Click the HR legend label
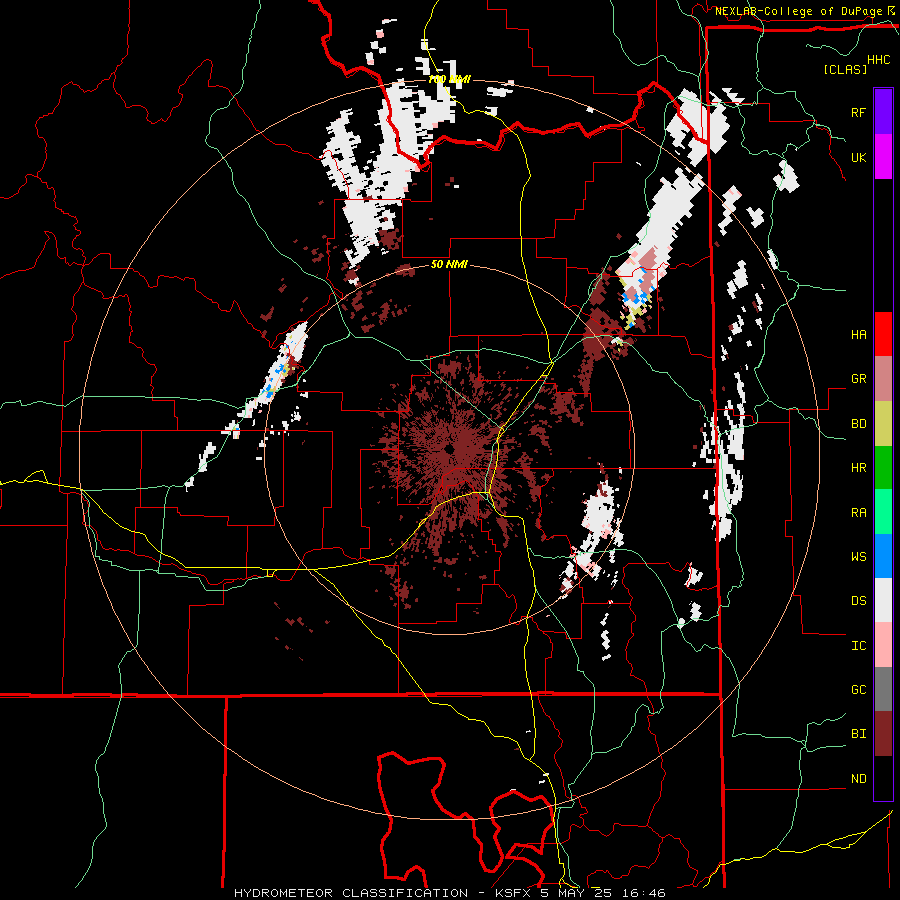 pyautogui.click(x=858, y=468)
